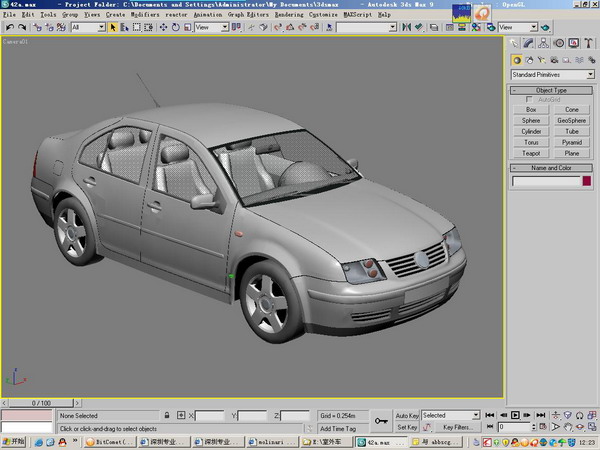Click the Sphere primitive button
Screen dimensions: 600x450
click(x=531, y=121)
